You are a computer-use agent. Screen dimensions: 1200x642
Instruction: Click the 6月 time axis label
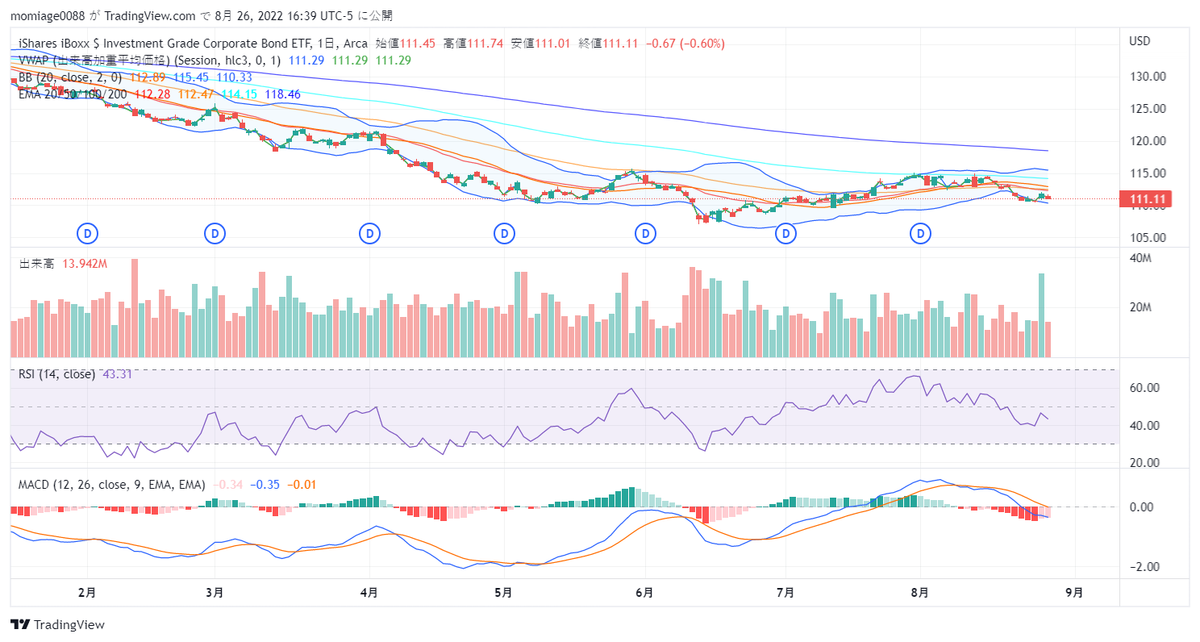click(x=645, y=592)
